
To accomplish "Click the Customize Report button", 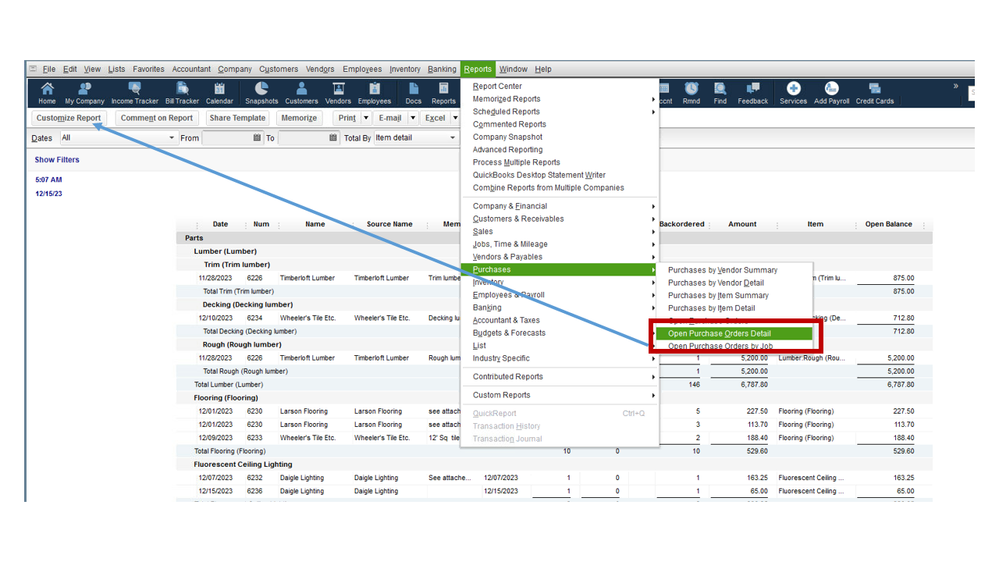I will click(x=68, y=118).
